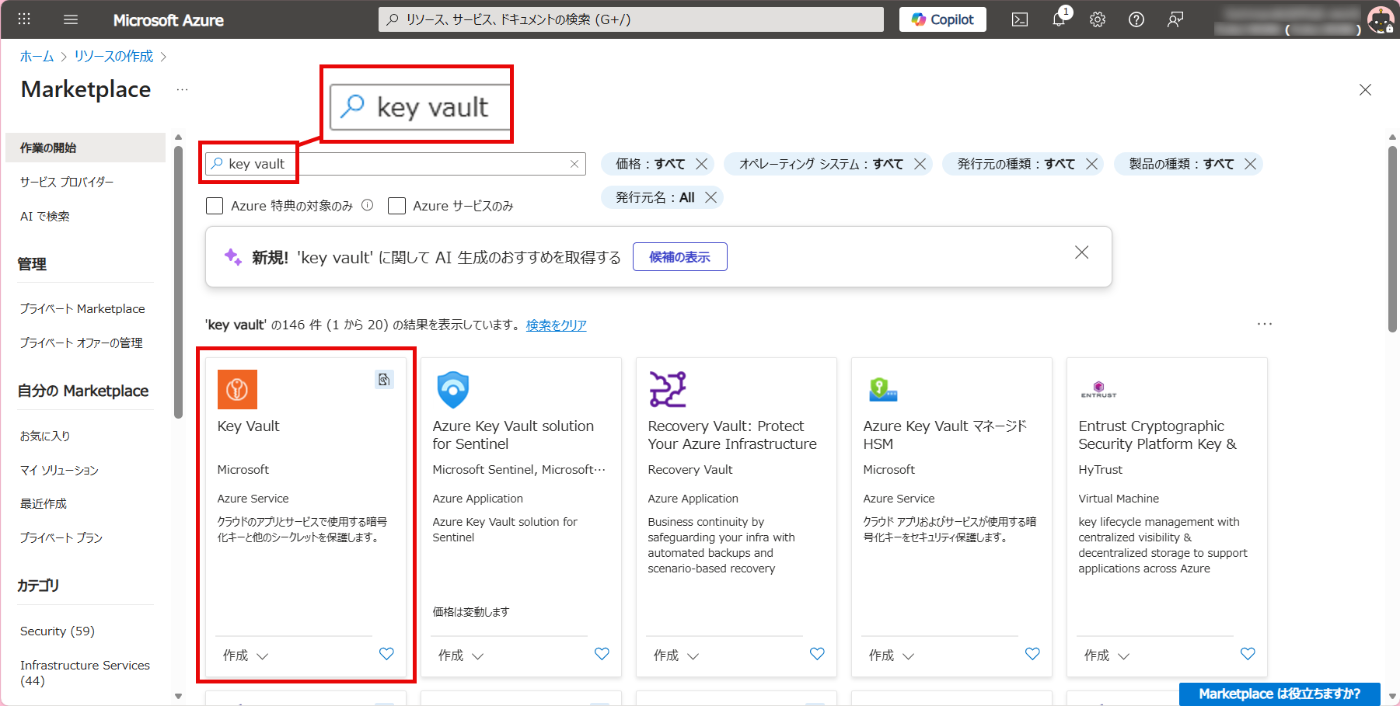1400x706 pixels.
Task: Enable Azure サービスのみ checkbox
Action: pos(396,206)
